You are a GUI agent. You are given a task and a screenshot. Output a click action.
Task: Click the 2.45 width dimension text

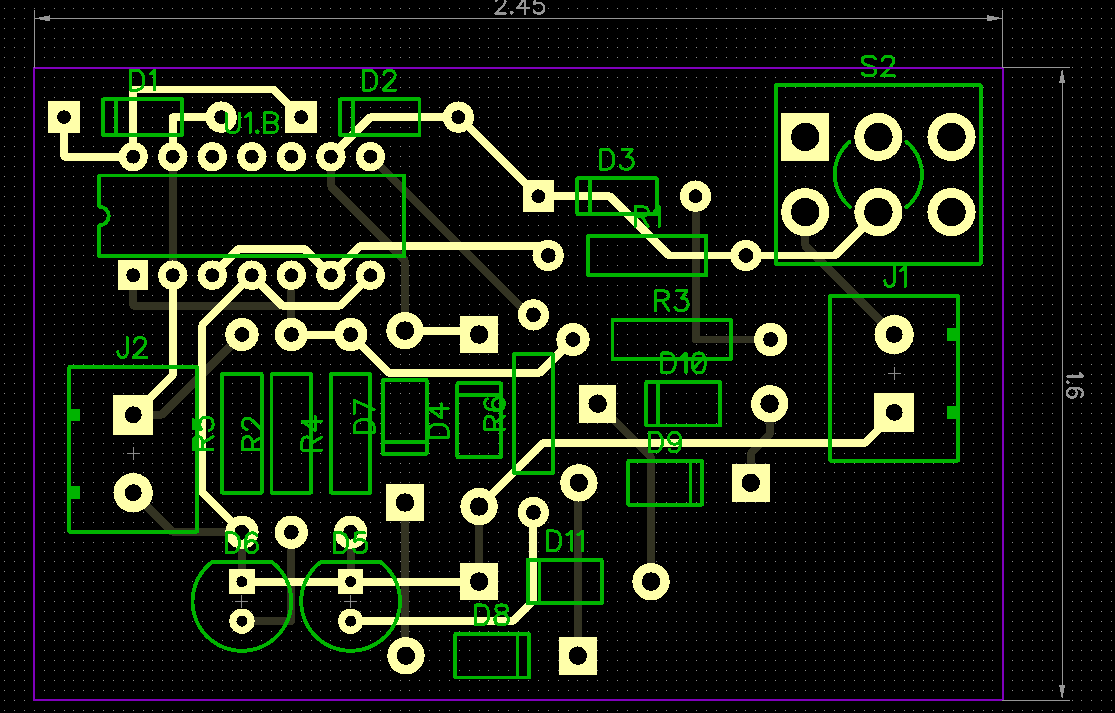point(520,8)
